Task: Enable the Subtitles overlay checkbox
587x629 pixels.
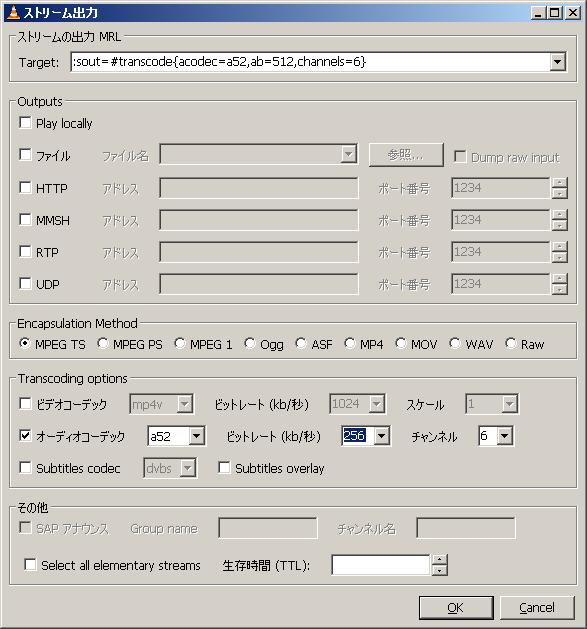Action: click(224, 468)
